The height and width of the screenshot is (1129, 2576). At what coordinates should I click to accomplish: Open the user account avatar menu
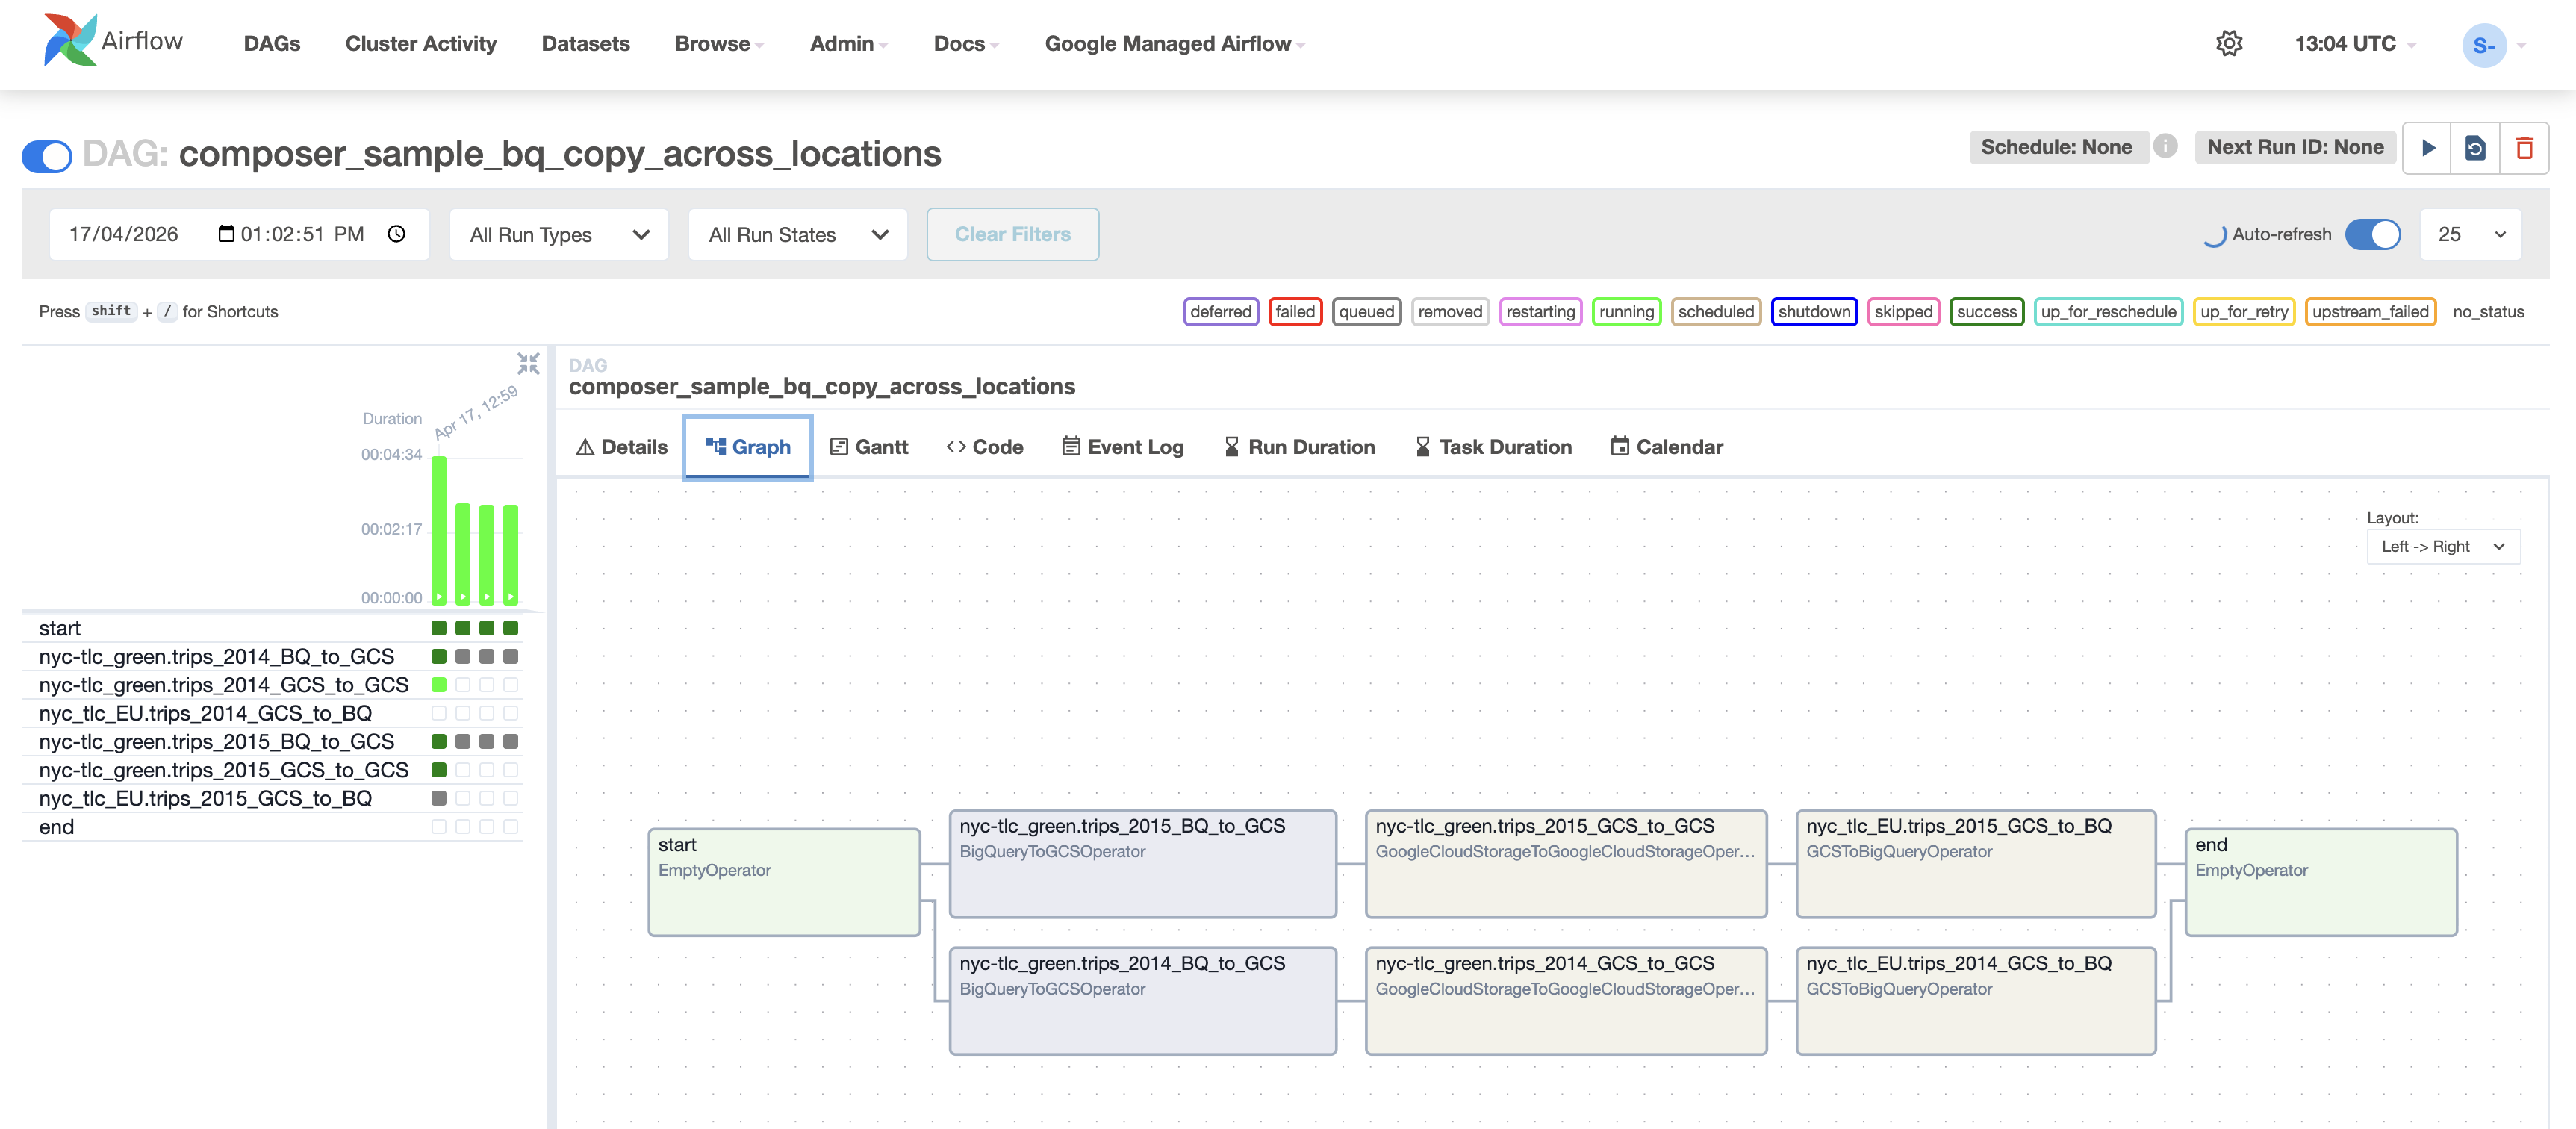pos(2485,45)
